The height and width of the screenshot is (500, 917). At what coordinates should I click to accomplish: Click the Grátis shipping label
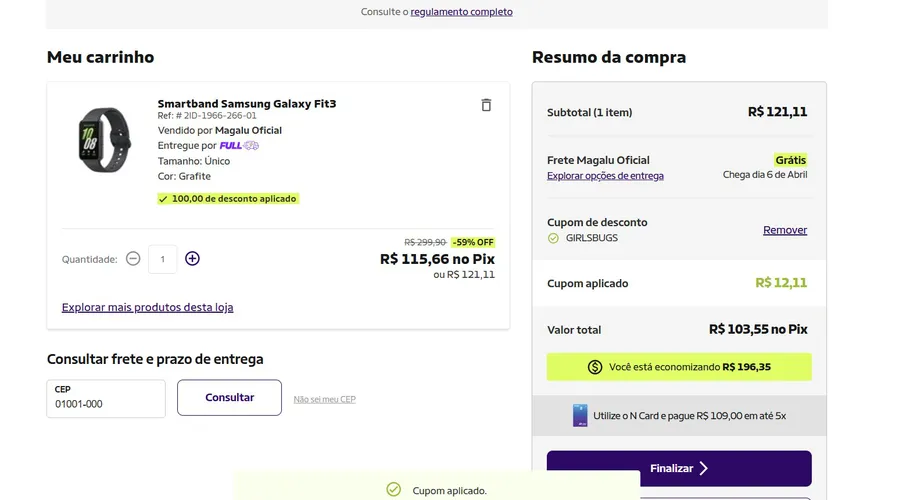pyautogui.click(x=791, y=160)
